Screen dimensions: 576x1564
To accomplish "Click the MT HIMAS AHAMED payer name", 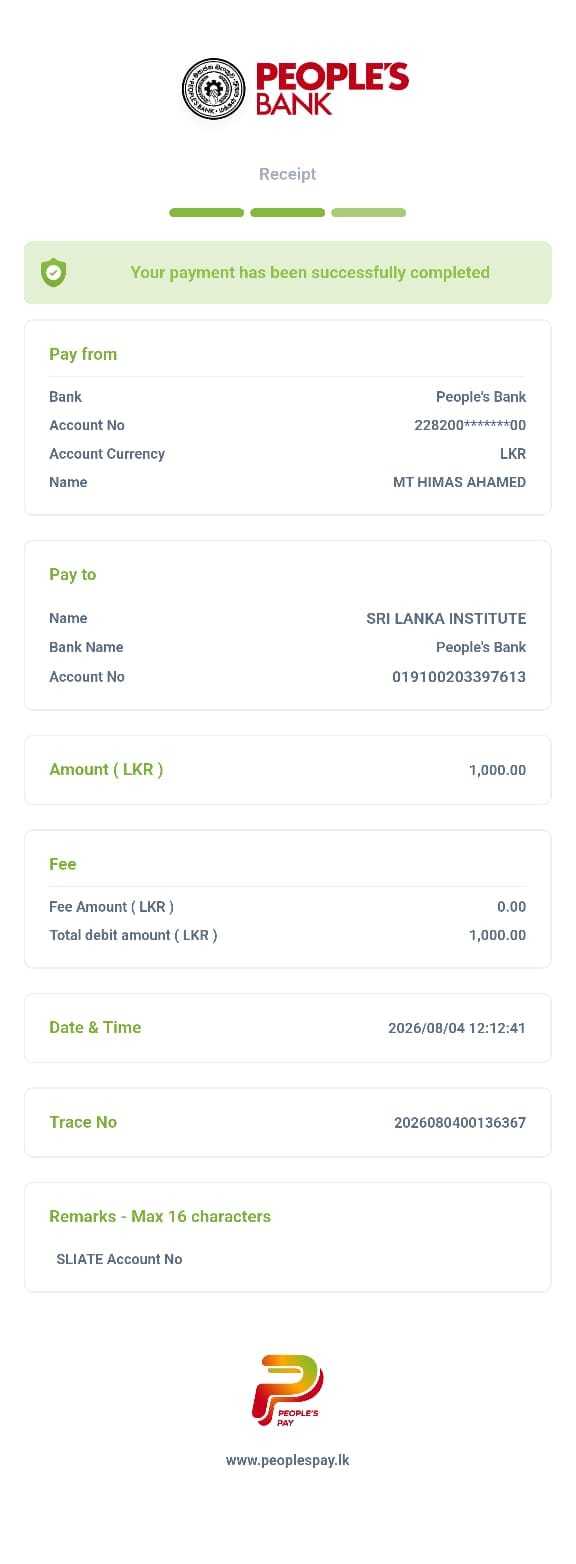I will (x=459, y=482).
